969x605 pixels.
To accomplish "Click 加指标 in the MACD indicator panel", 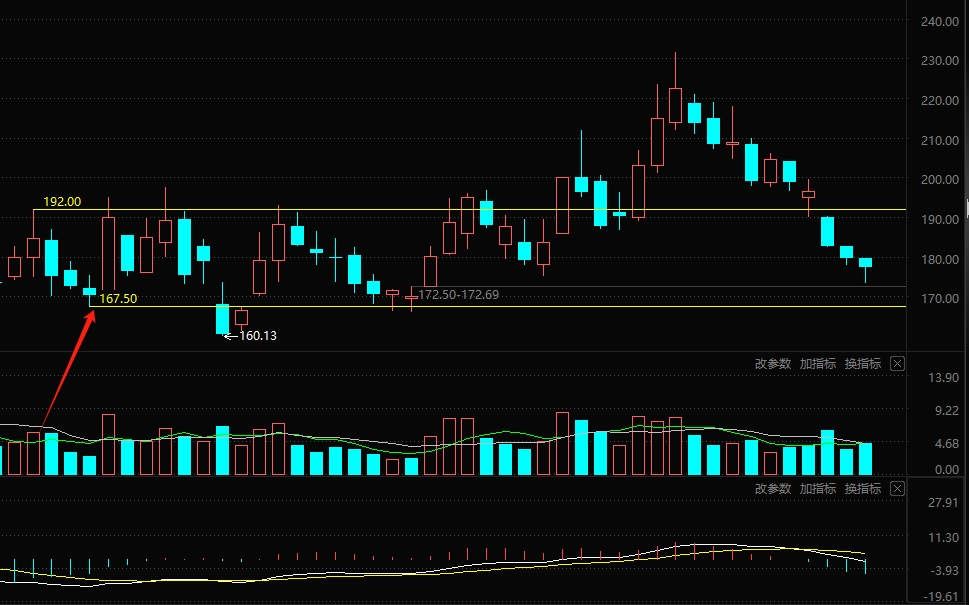I will pos(818,488).
